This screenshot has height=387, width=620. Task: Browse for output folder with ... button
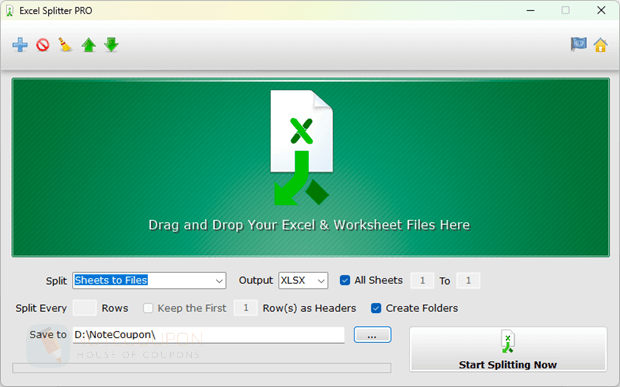coord(372,335)
